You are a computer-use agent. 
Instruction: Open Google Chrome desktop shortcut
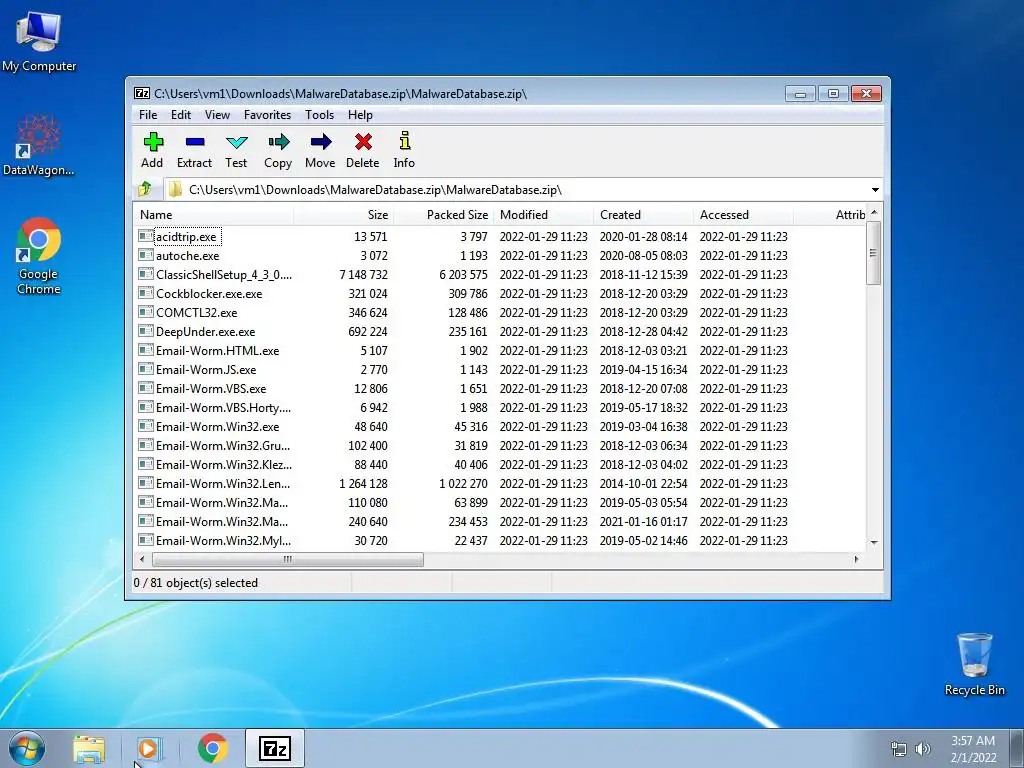[39, 256]
